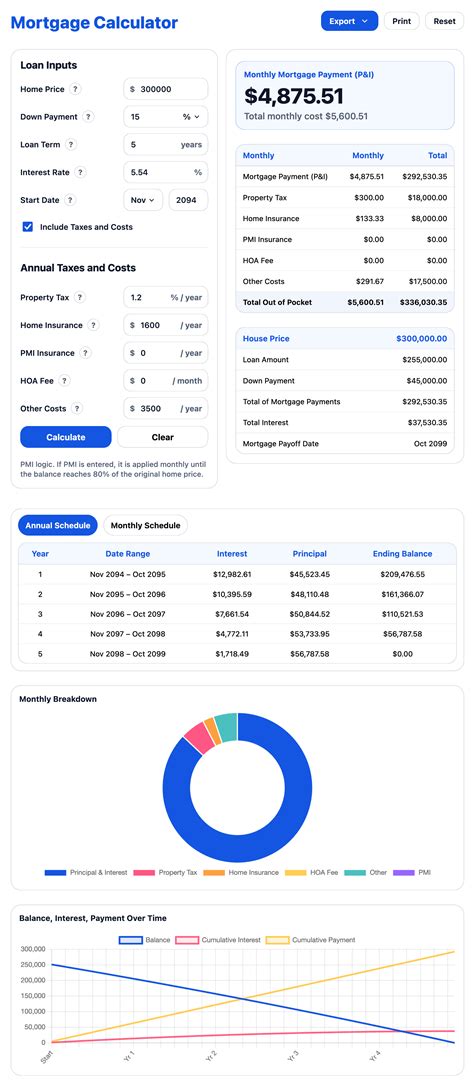Open help tooltip for Other Costs

coord(77,408)
